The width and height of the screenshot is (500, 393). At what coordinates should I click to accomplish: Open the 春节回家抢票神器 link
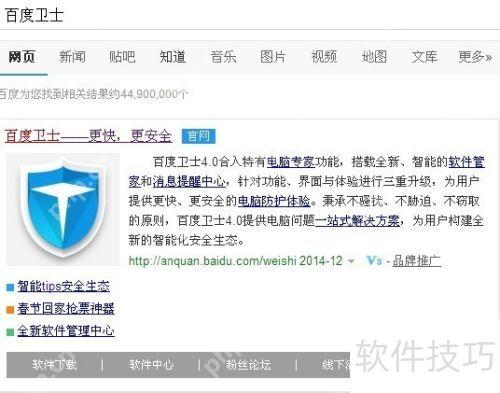[66, 309]
